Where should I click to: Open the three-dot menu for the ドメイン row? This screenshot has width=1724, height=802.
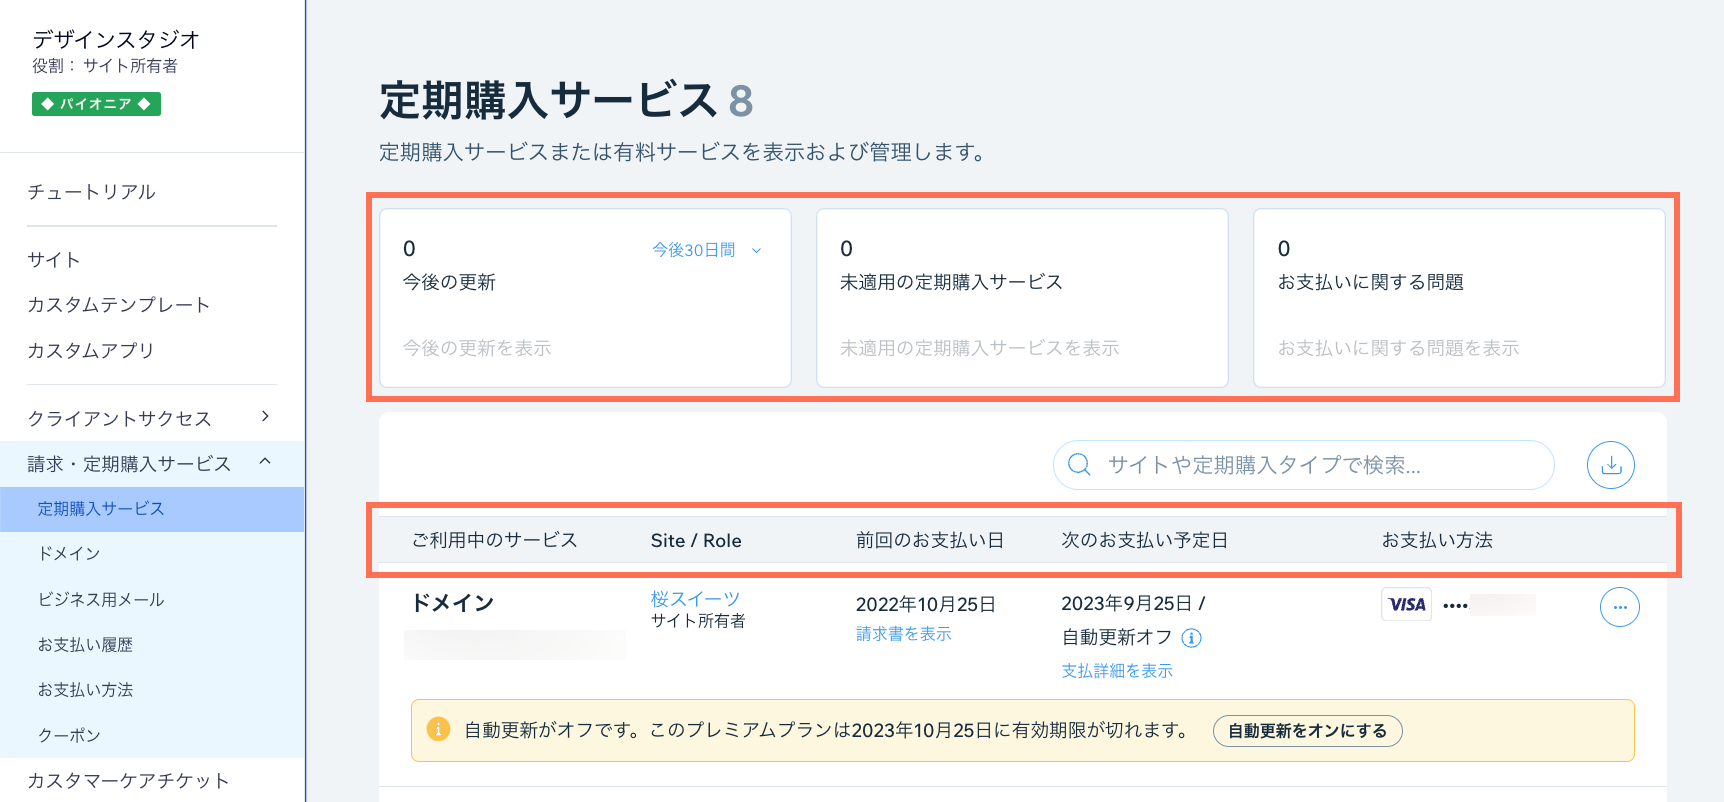1619,607
